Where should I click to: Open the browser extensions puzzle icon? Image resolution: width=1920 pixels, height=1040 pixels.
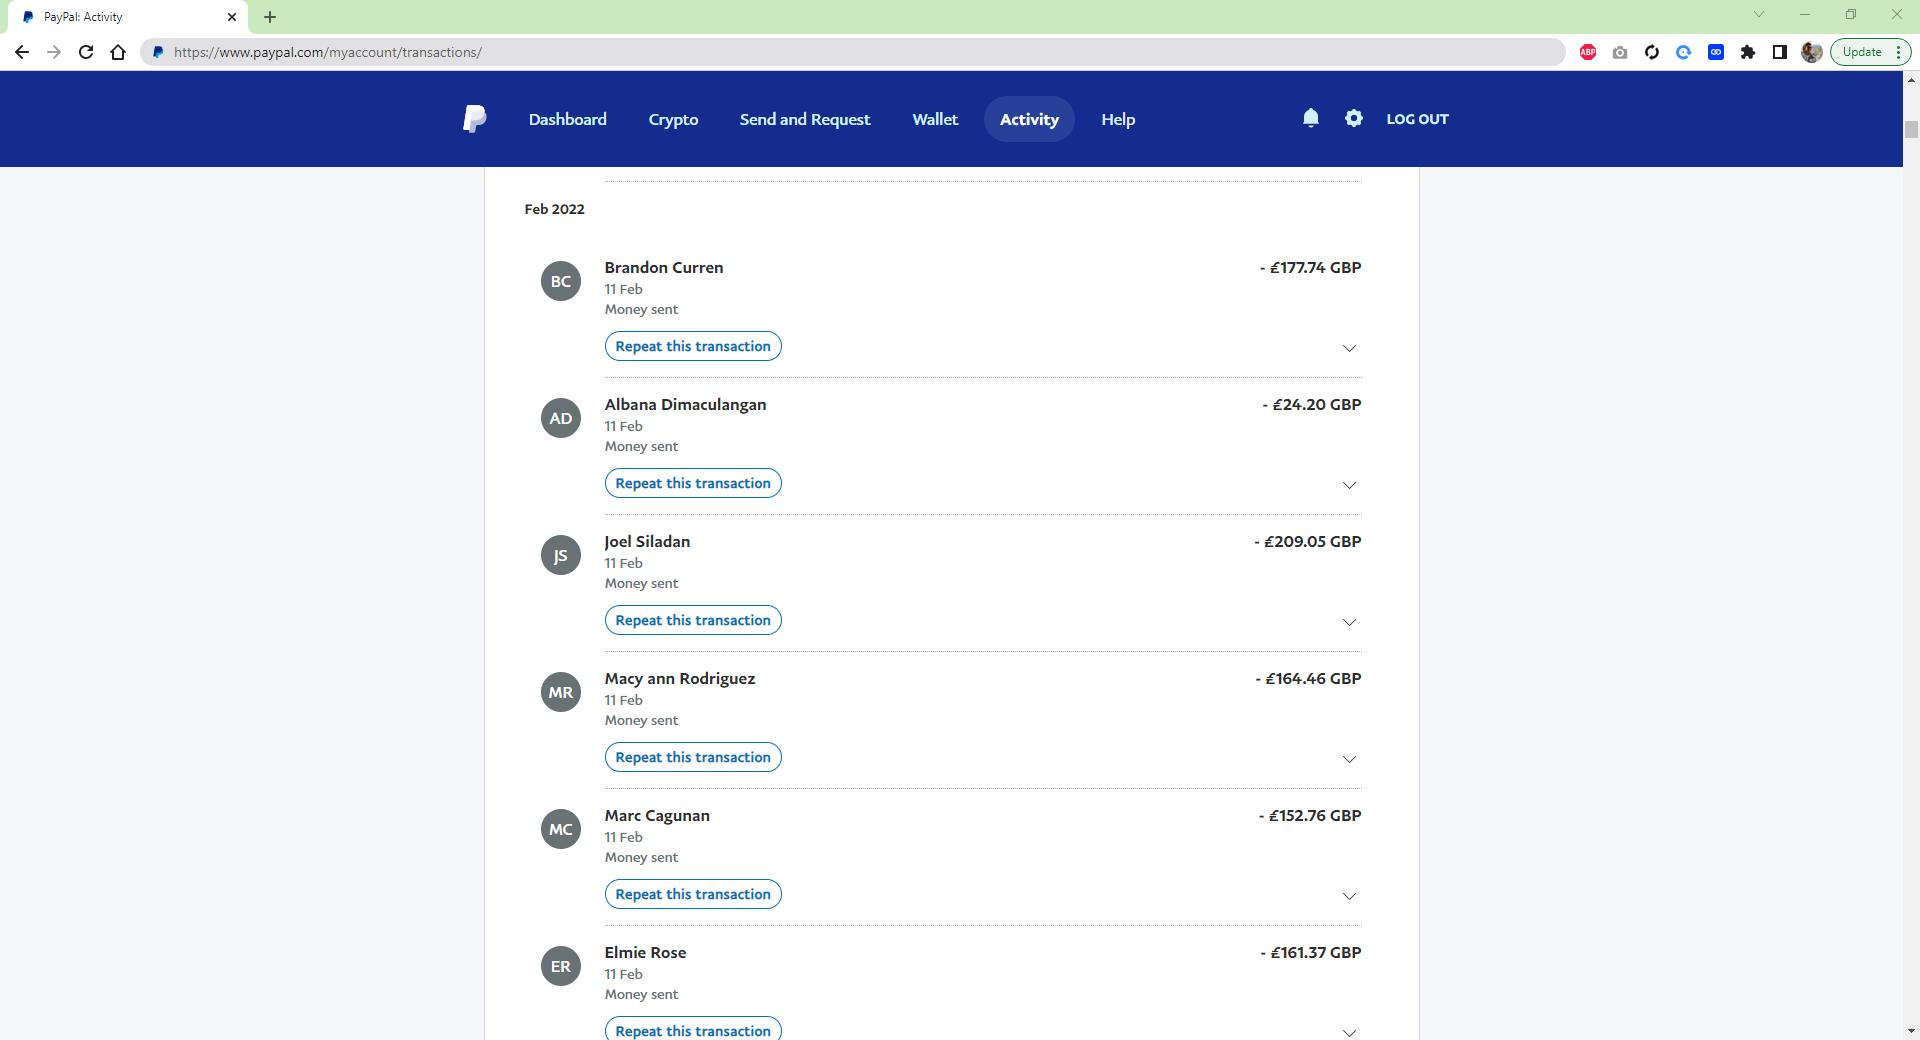click(1747, 52)
